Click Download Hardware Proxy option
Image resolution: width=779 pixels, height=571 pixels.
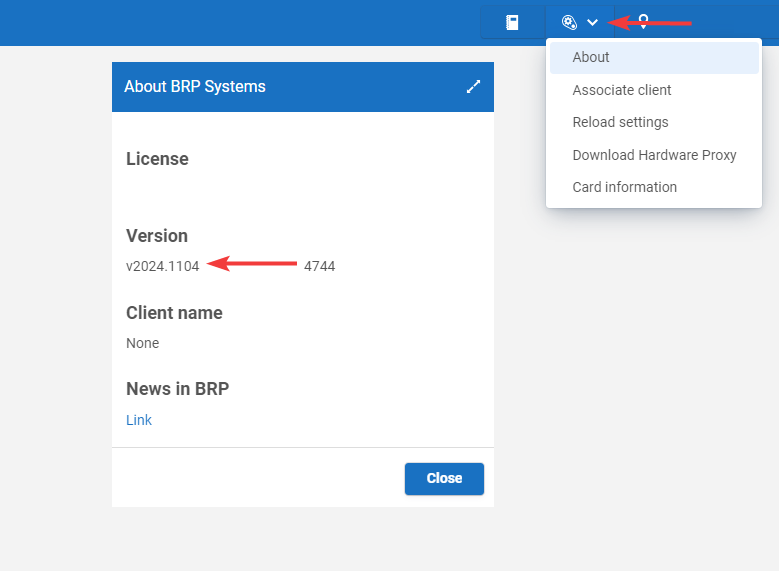tap(654, 155)
